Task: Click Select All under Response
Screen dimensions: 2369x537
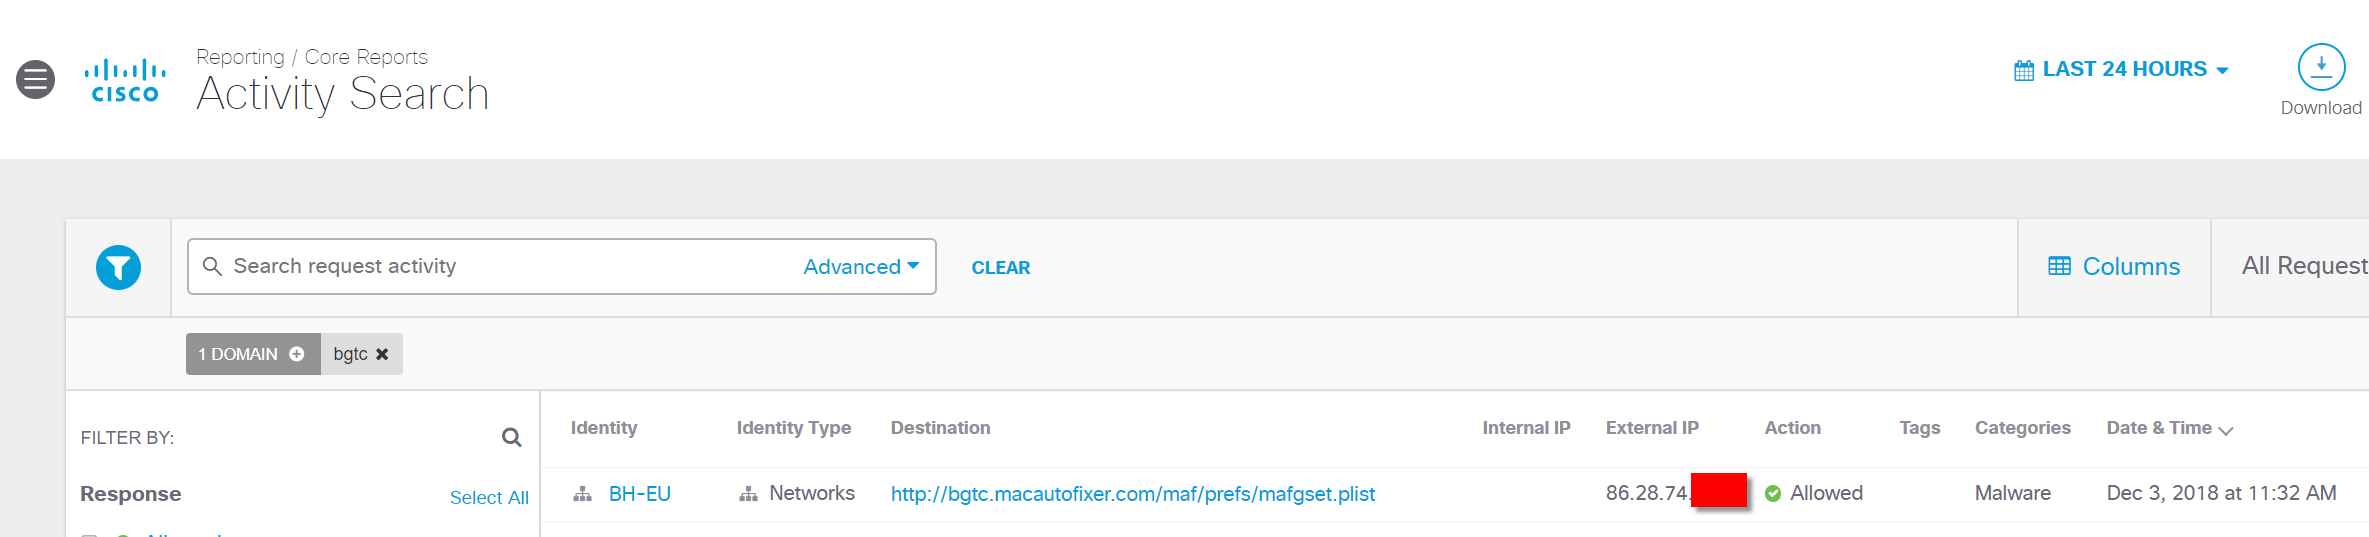Action: point(489,497)
